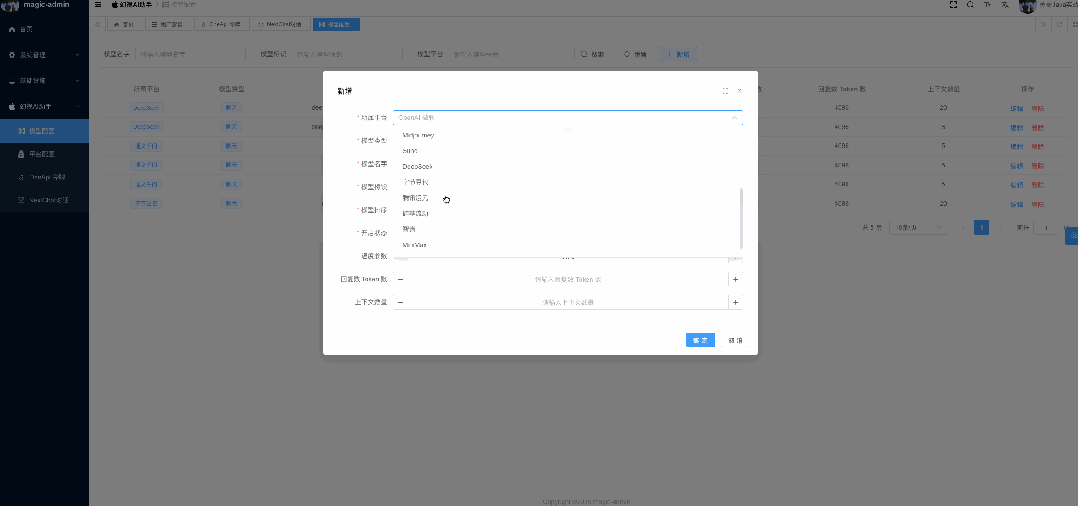Cancel the dialog with the 取消 button
1078x506 pixels.
735,340
